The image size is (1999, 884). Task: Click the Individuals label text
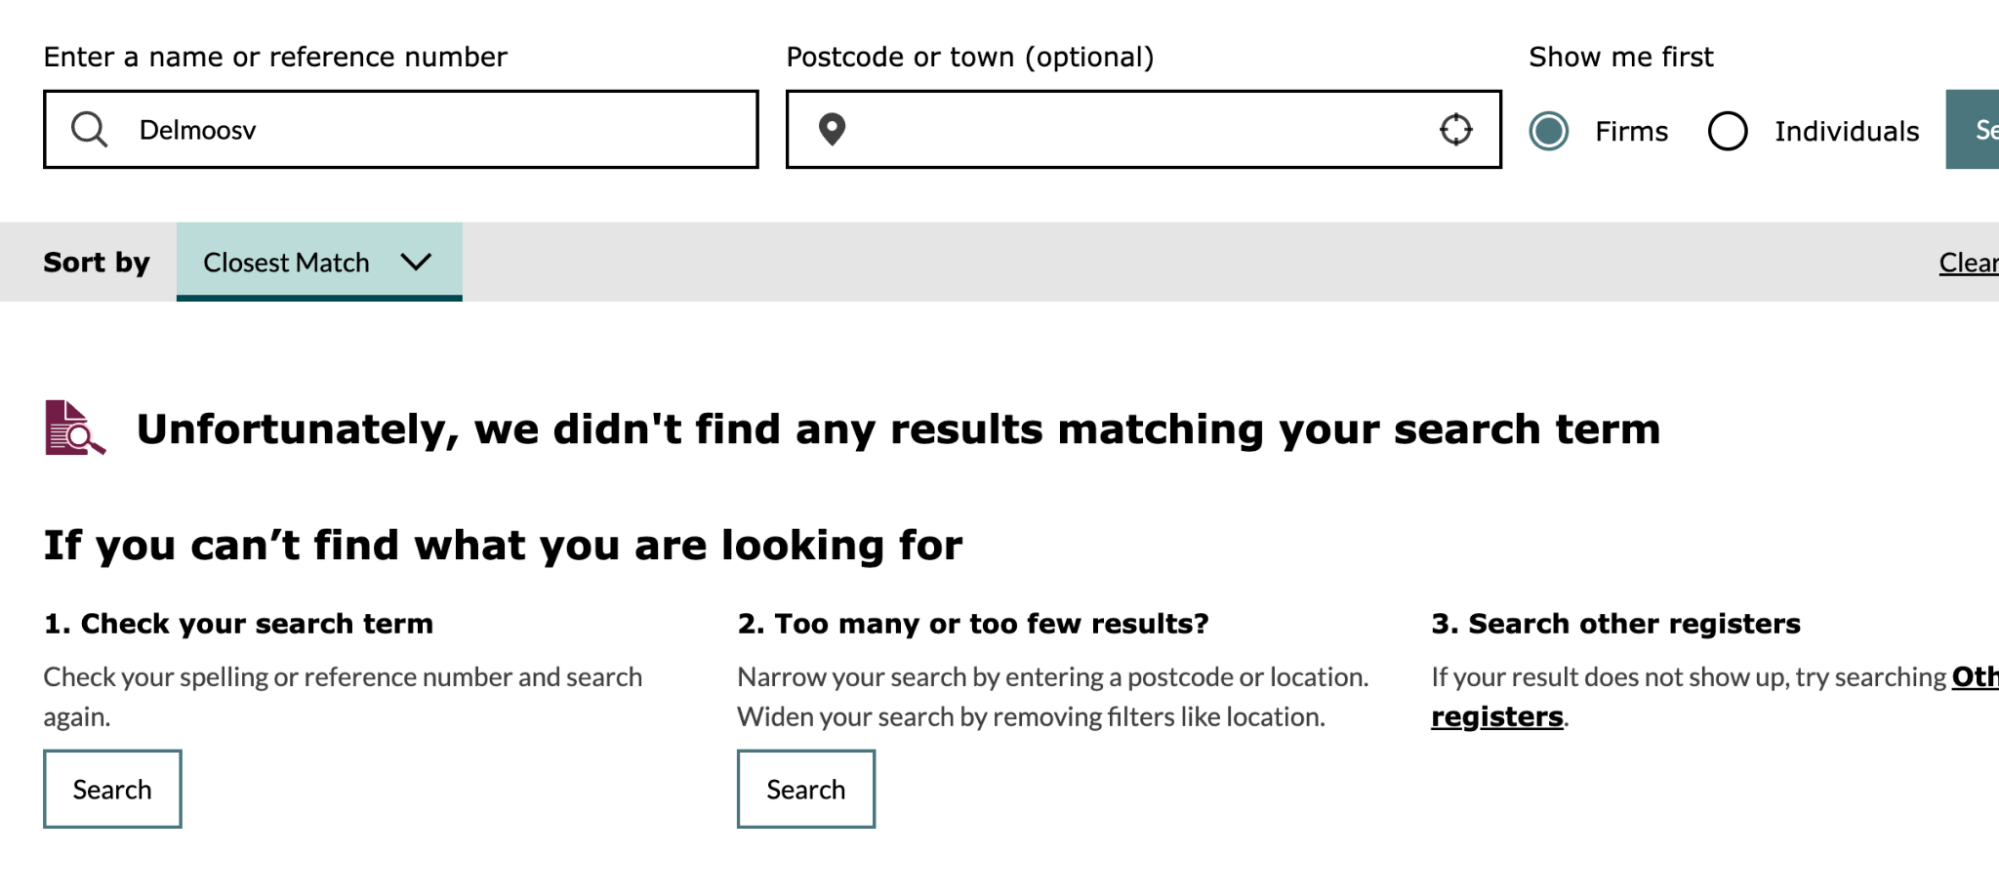(1847, 131)
